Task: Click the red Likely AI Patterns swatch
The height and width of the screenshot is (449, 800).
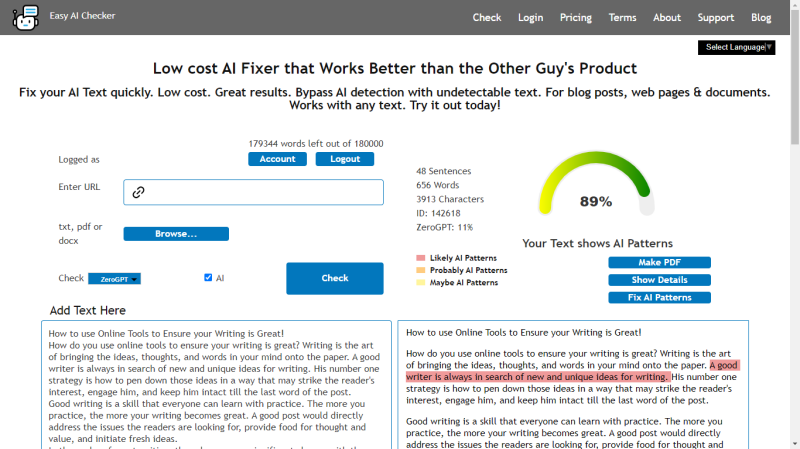Action: pyautogui.click(x=421, y=258)
